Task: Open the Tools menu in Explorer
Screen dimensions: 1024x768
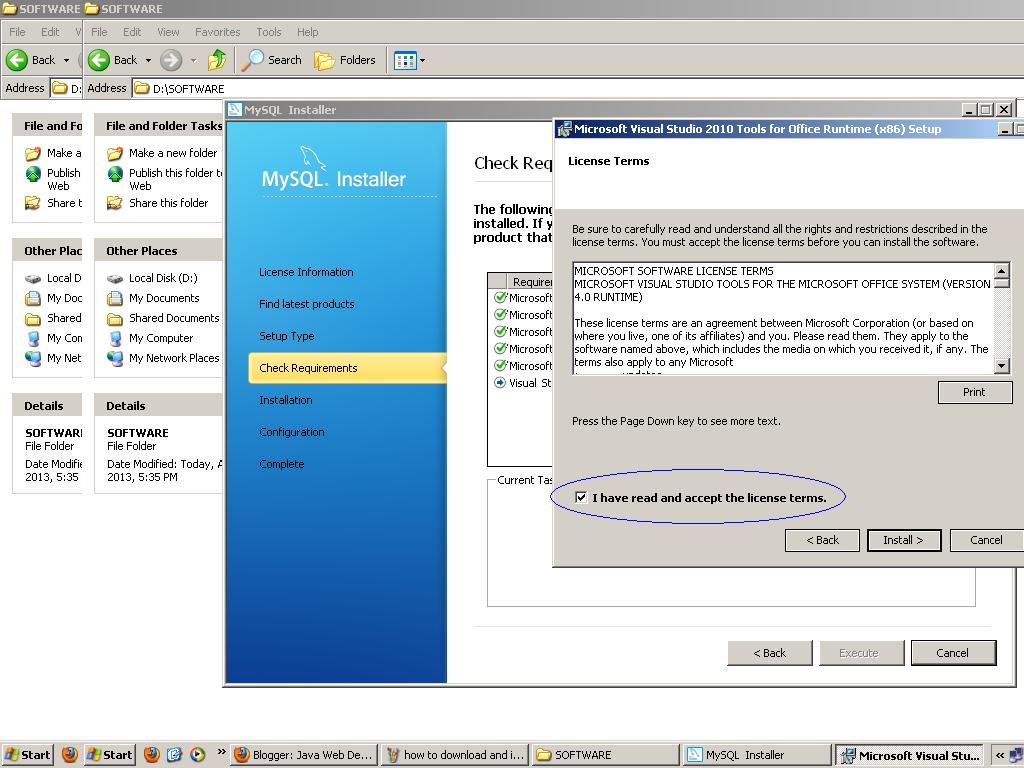Action: tap(268, 32)
